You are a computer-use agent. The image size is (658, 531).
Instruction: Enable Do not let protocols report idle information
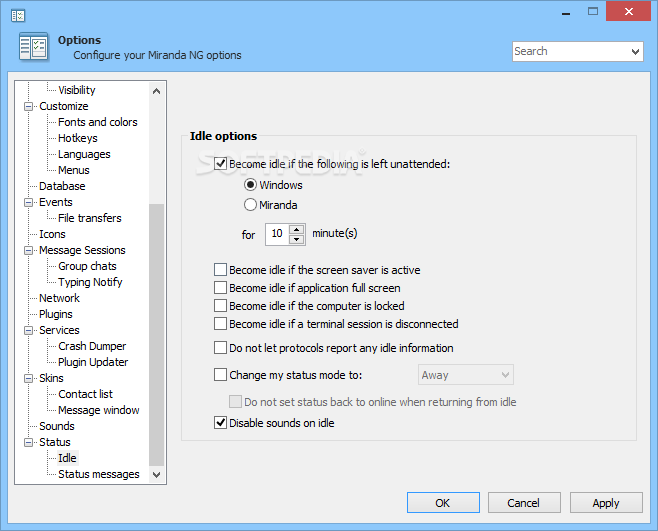tap(220, 348)
